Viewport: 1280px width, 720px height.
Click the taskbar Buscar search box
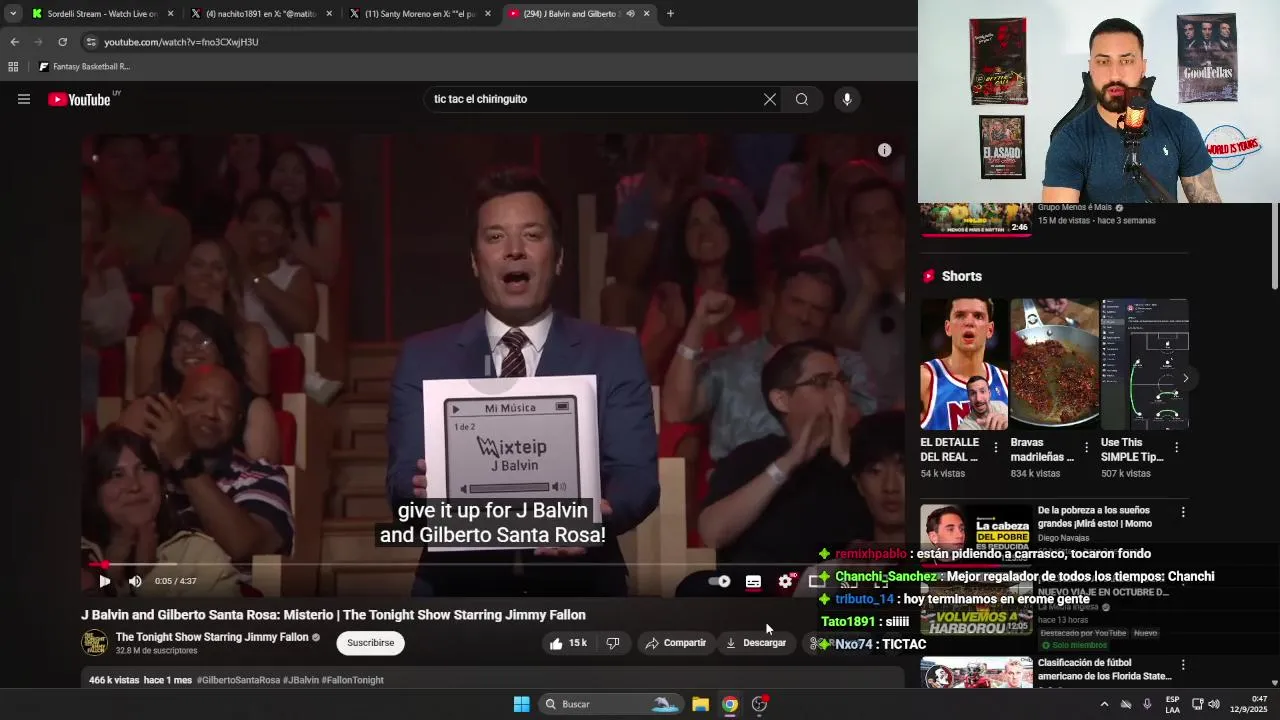(611, 704)
